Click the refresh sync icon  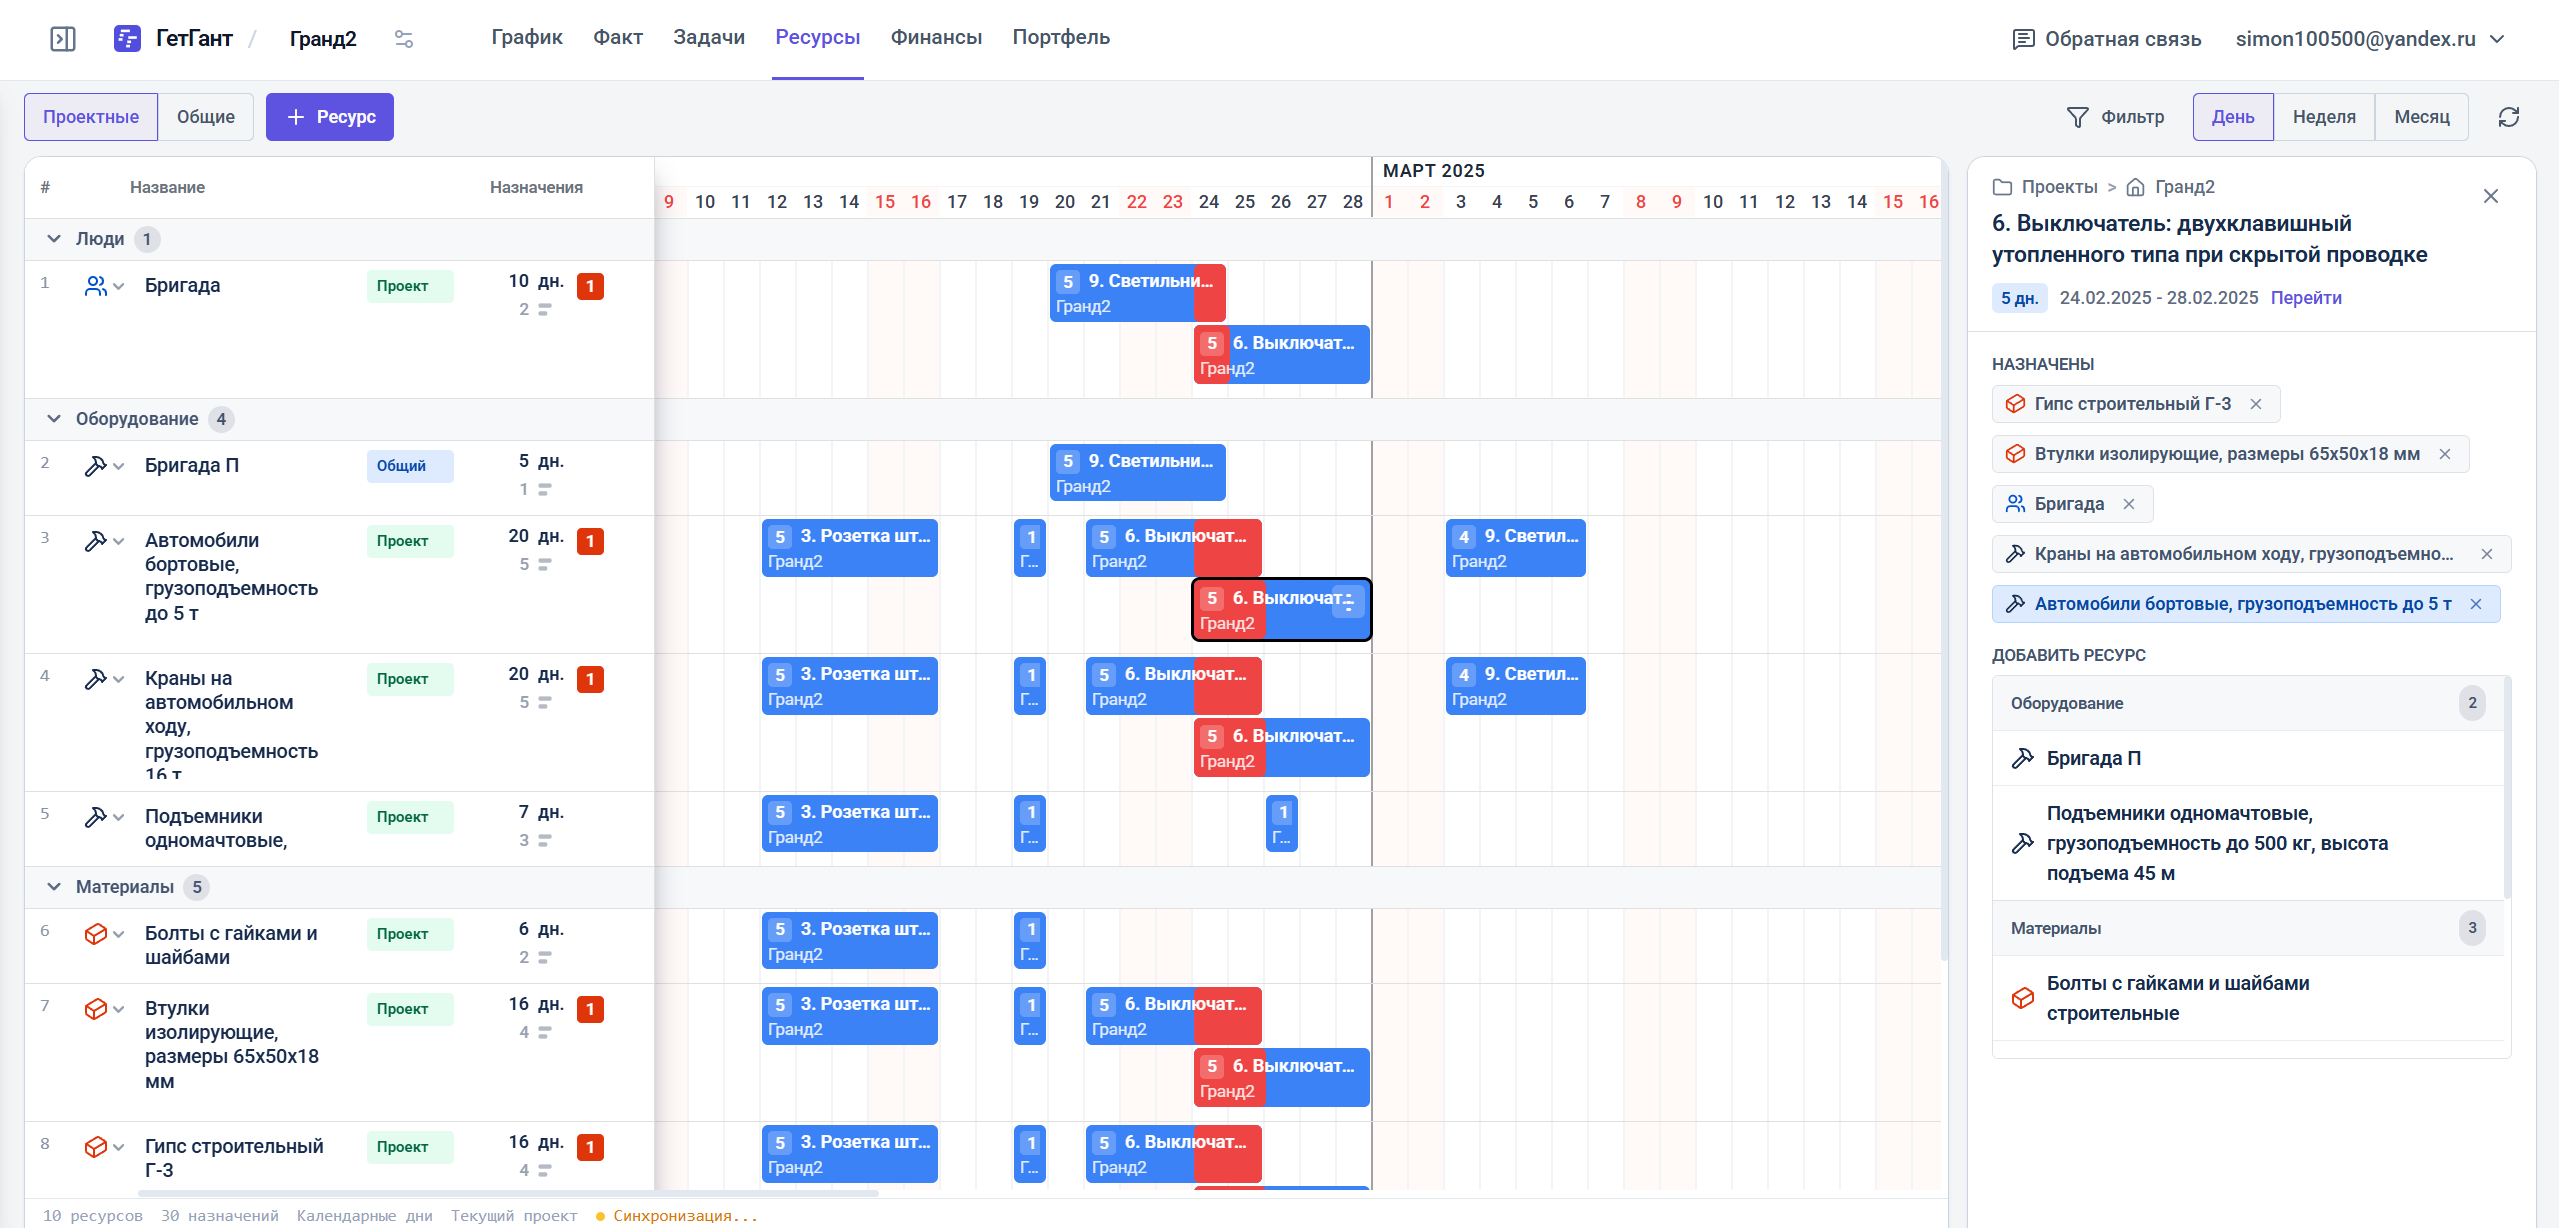(x=2509, y=117)
